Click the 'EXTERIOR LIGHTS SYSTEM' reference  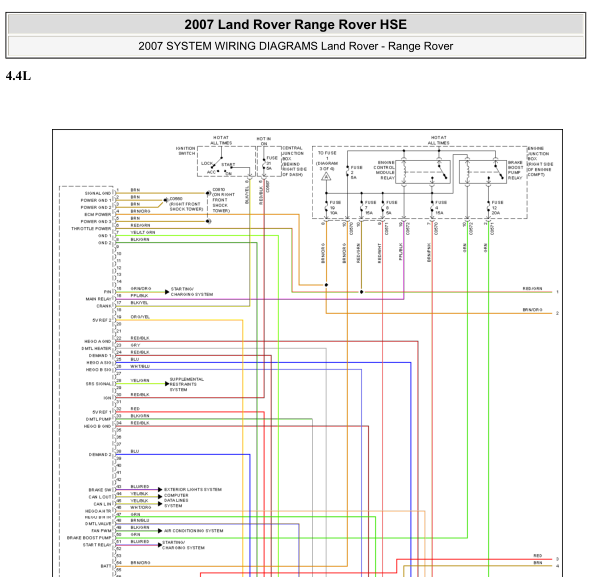pyautogui.click(x=193, y=489)
